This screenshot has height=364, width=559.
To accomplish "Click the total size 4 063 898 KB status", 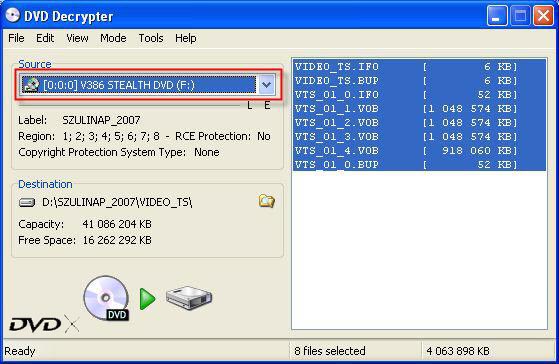I will [458, 351].
